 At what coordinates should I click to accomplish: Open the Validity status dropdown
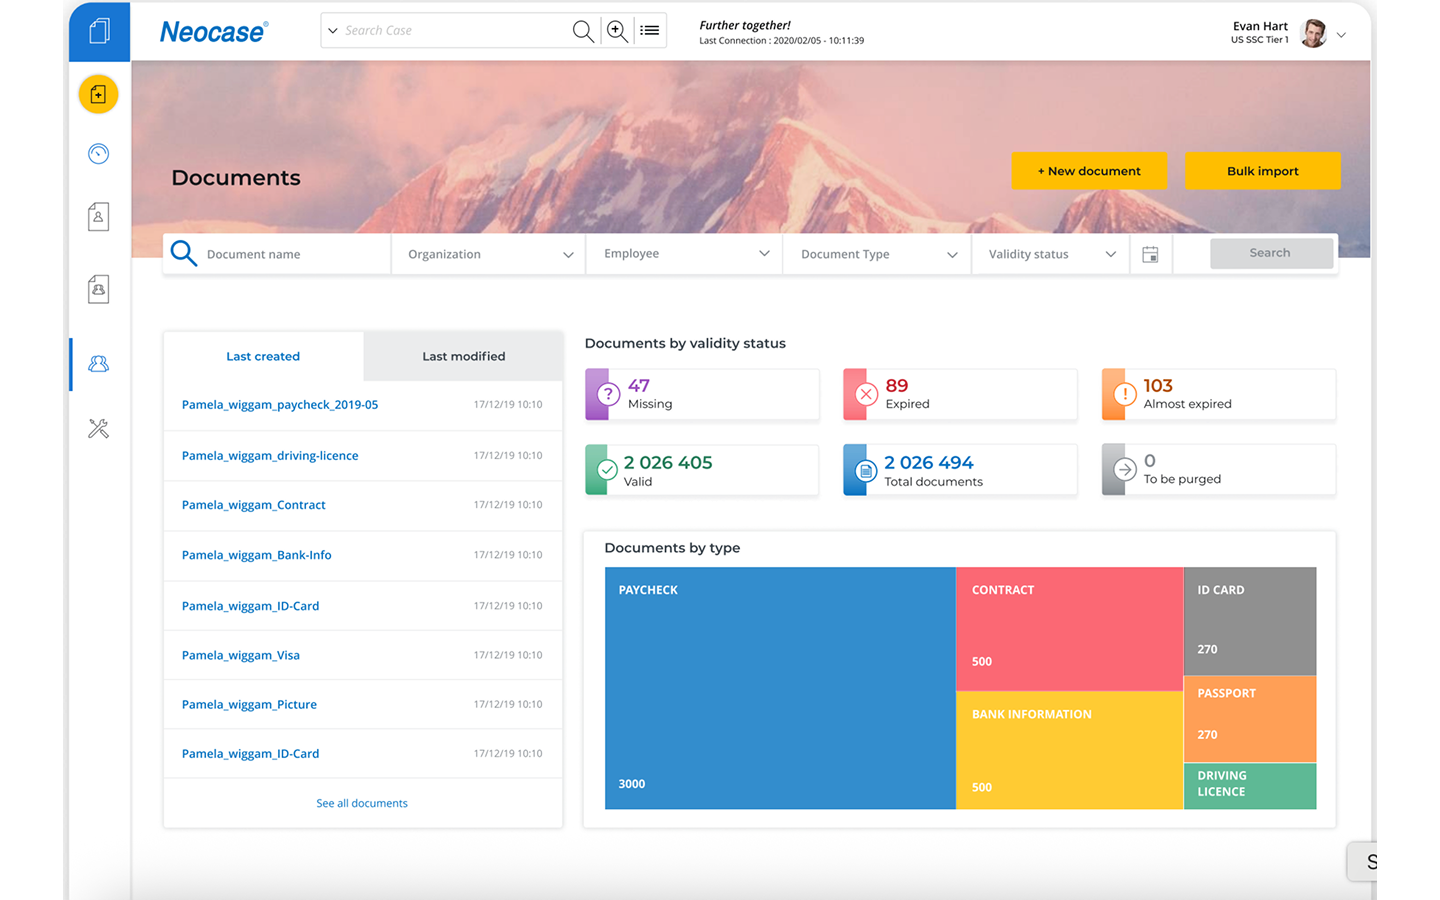pyautogui.click(x=1051, y=254)
